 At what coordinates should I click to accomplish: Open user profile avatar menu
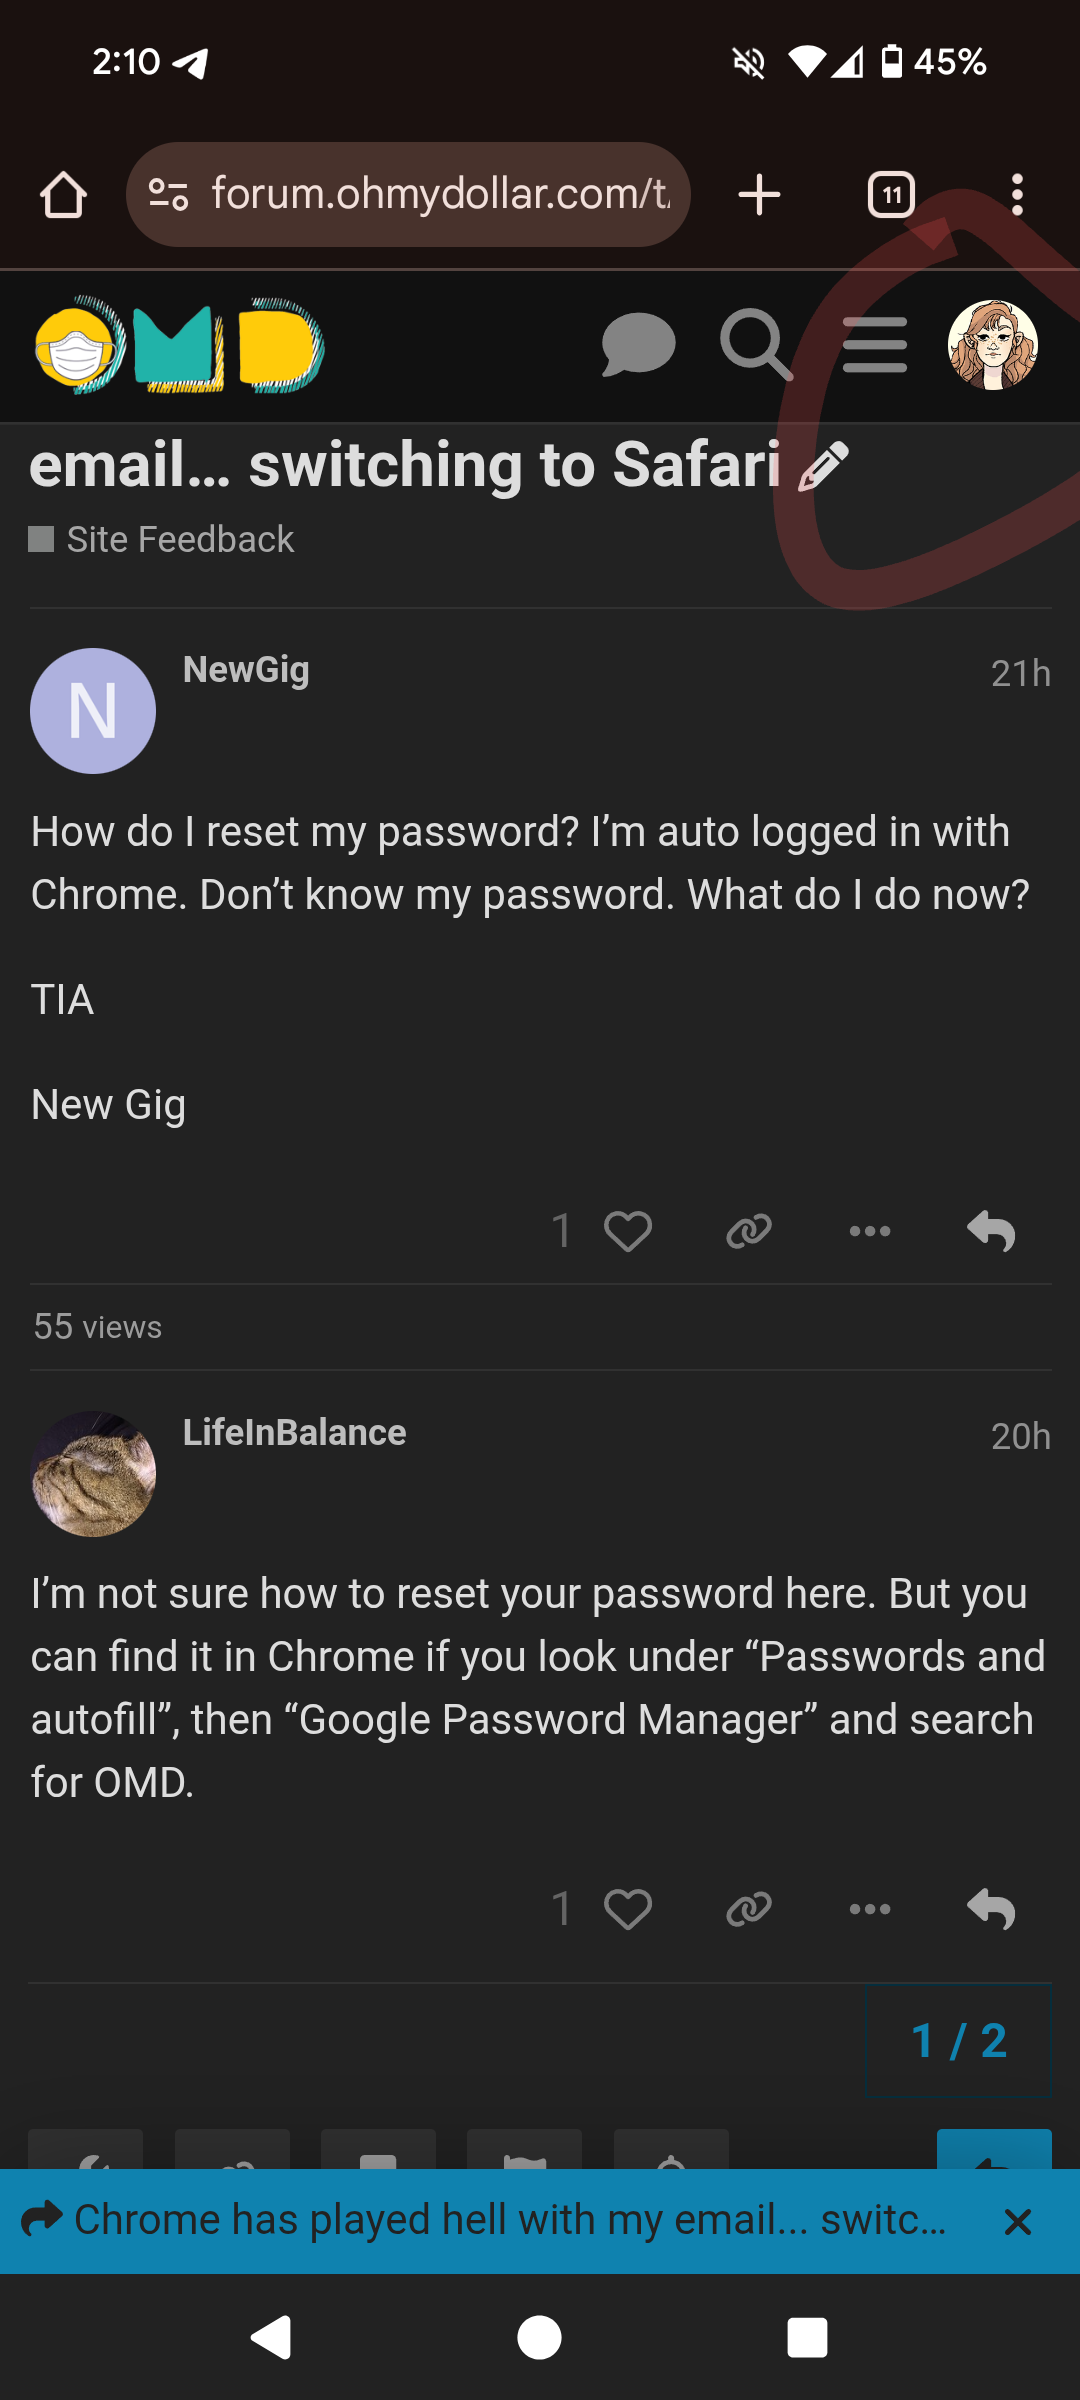(992, 346)
